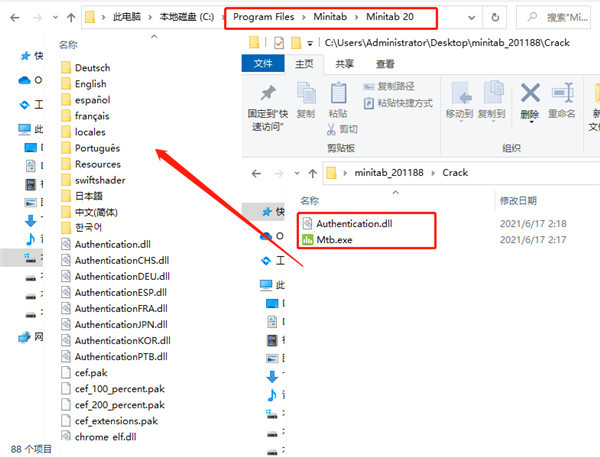600x457 pixels.
Task: Expand the address bar history dropdown
Action: 472,18
